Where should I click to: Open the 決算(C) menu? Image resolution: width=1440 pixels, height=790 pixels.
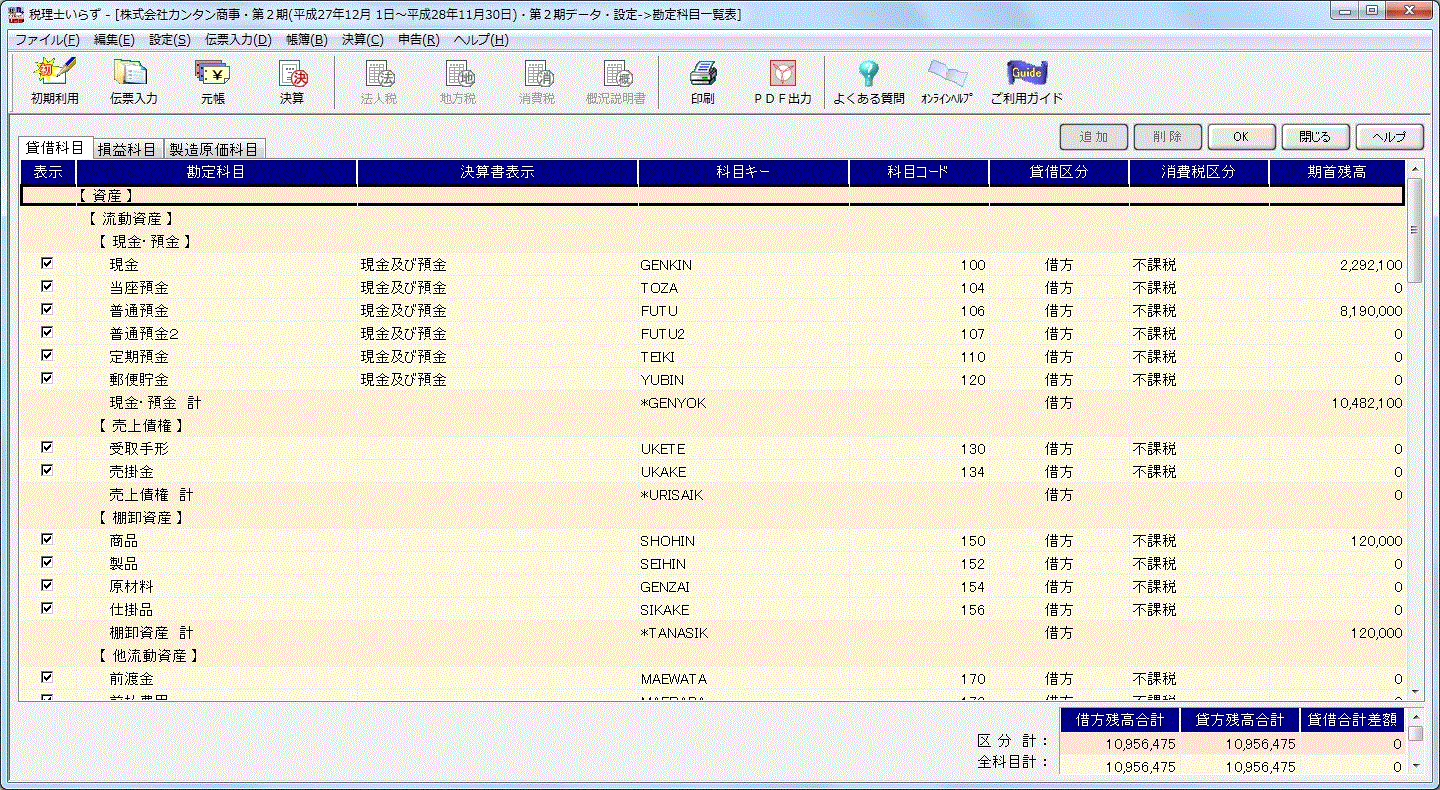coord(362,40)
